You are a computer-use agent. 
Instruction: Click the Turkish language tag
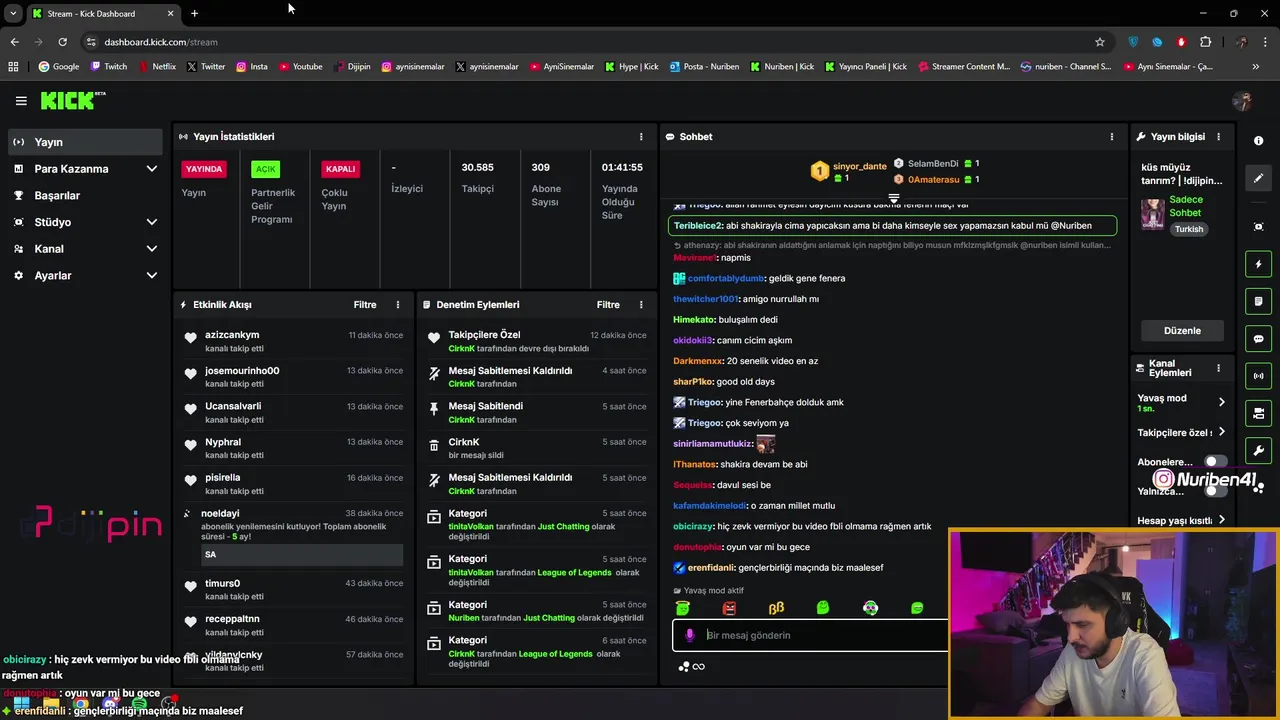[1189, 229]
